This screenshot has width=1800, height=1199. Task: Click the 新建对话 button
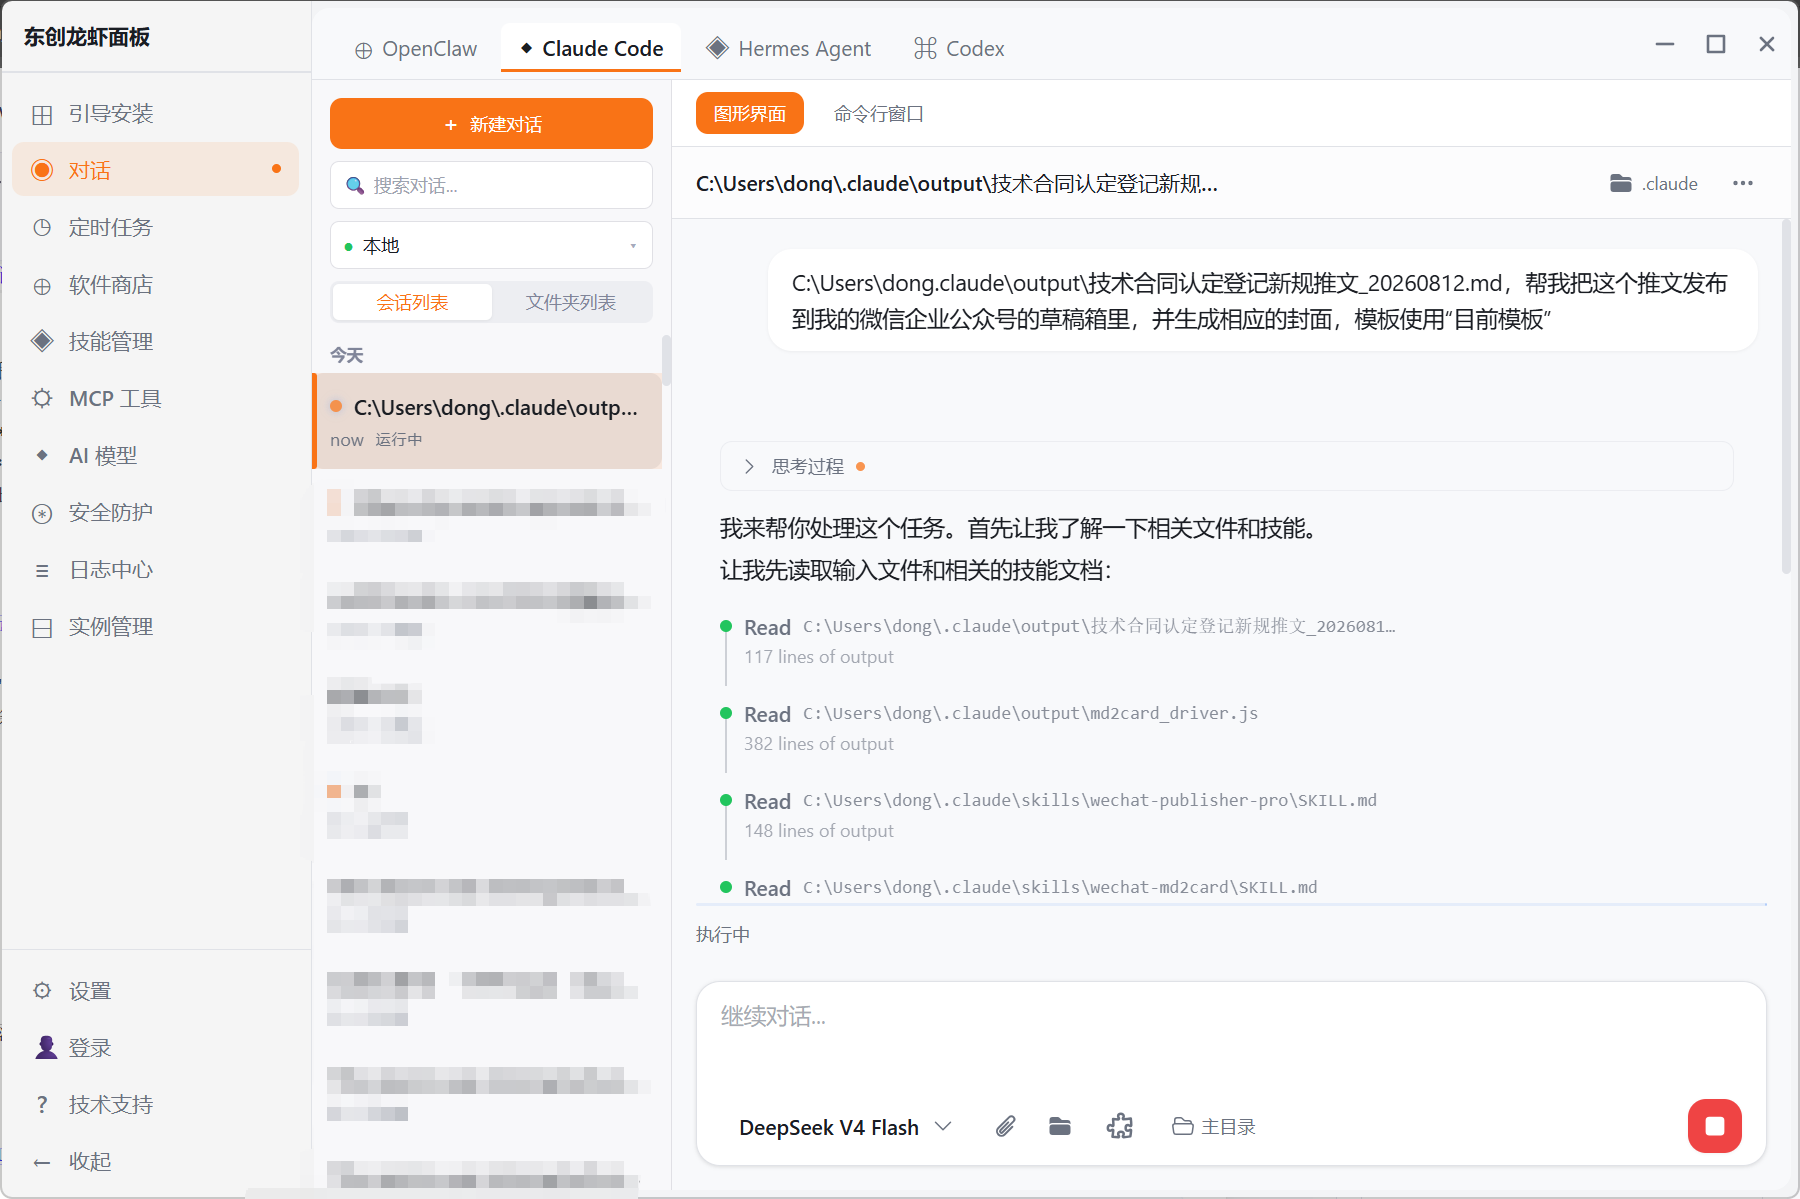pyautogui.click(x=491, y=124)
